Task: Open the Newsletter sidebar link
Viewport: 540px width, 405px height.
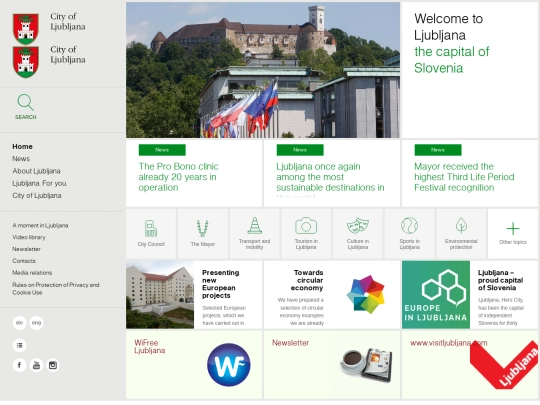Action: (x=27, y=249)
